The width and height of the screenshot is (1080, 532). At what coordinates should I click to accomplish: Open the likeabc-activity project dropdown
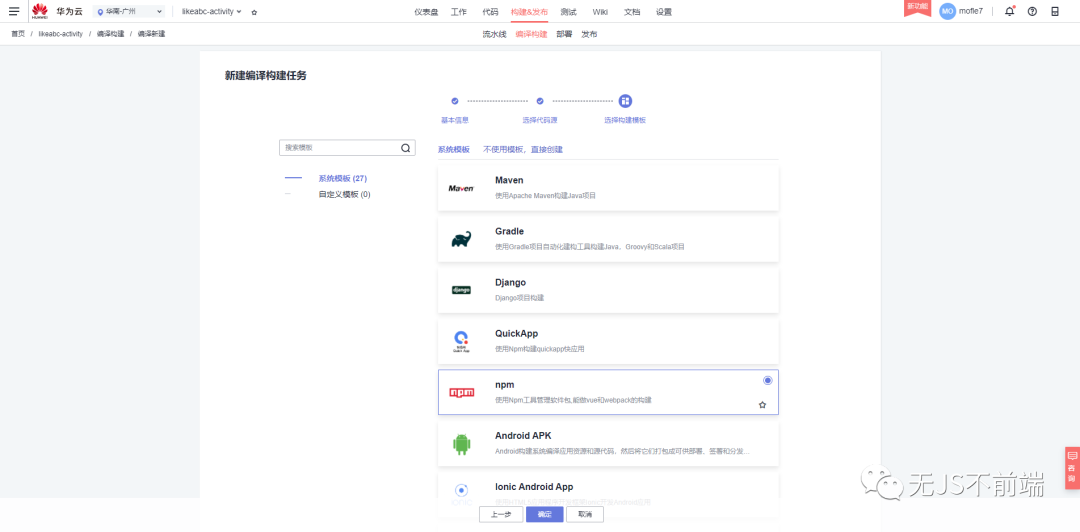point(211,12)
